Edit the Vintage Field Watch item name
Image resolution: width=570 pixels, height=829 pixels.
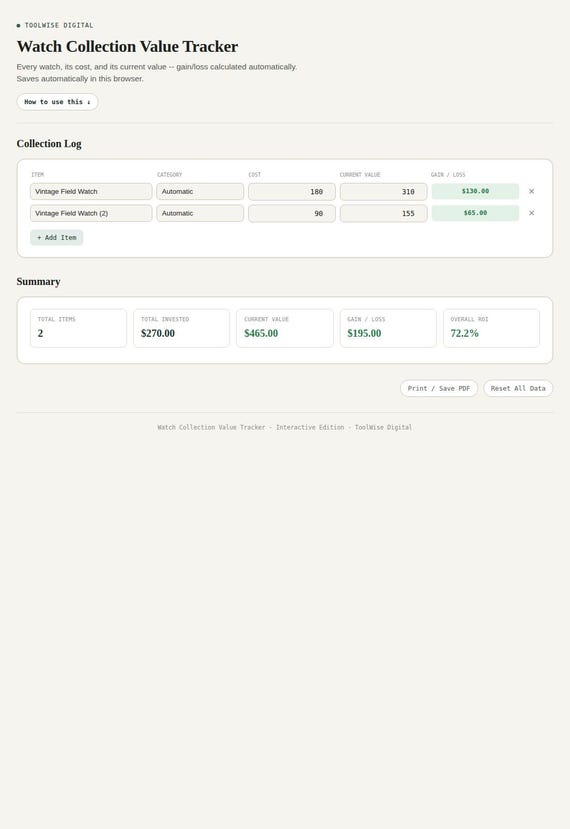coord(91,191)
